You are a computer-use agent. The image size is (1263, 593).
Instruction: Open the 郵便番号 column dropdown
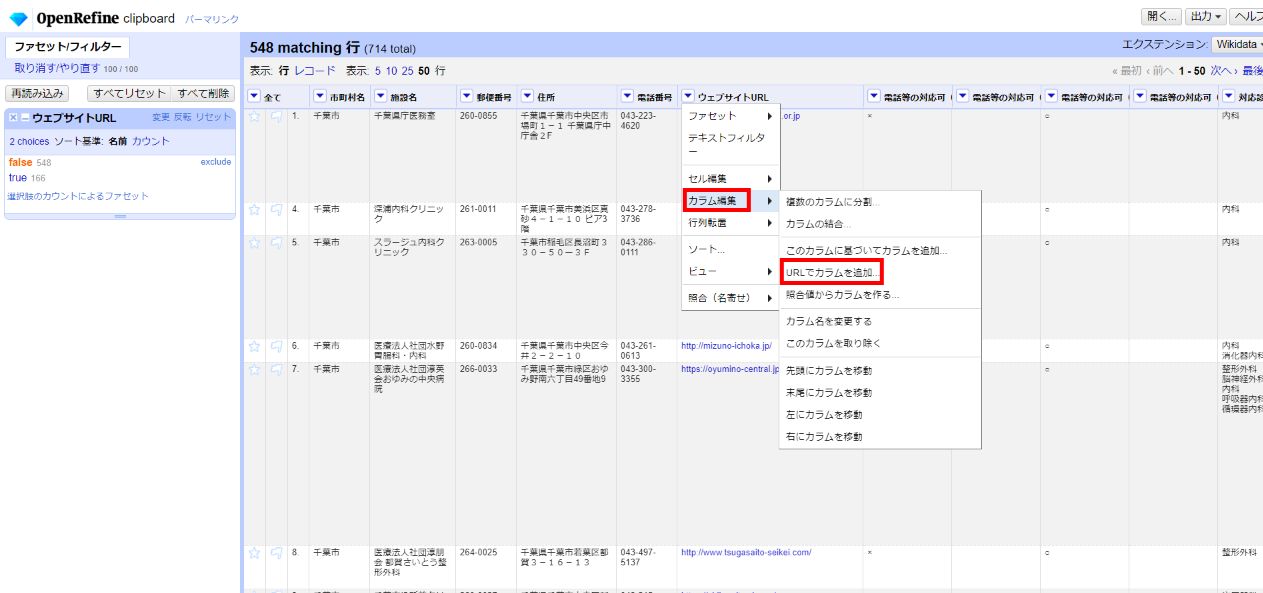pyautogui.click(x=467, y=96)
